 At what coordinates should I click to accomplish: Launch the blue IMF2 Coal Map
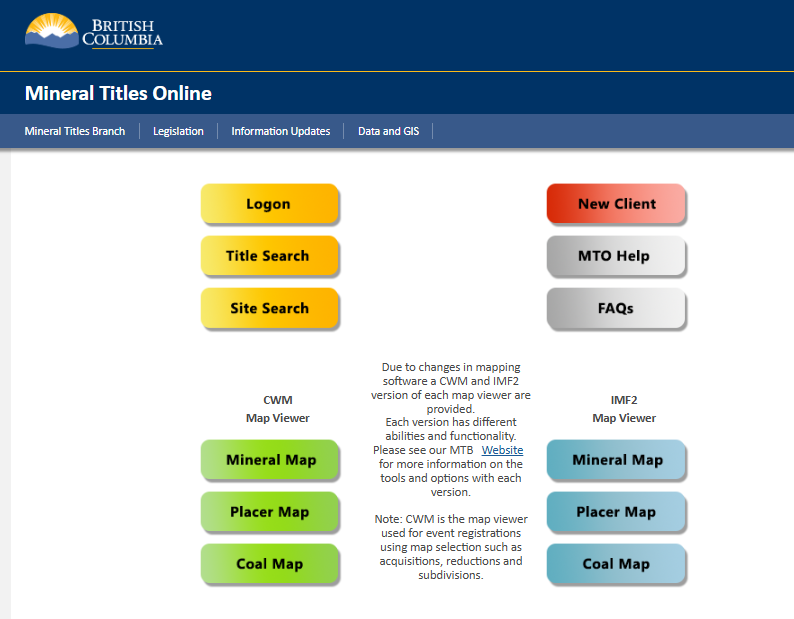coord(616,564)
